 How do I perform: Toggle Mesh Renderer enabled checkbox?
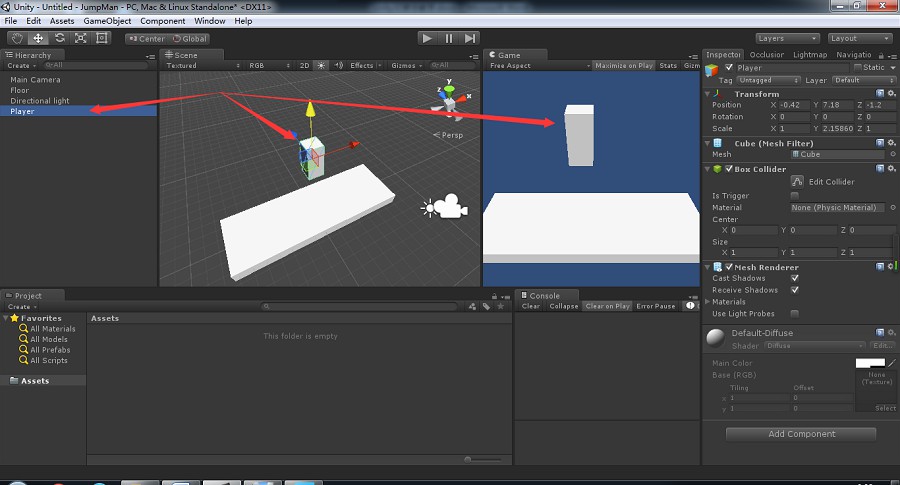click(729, 267)
